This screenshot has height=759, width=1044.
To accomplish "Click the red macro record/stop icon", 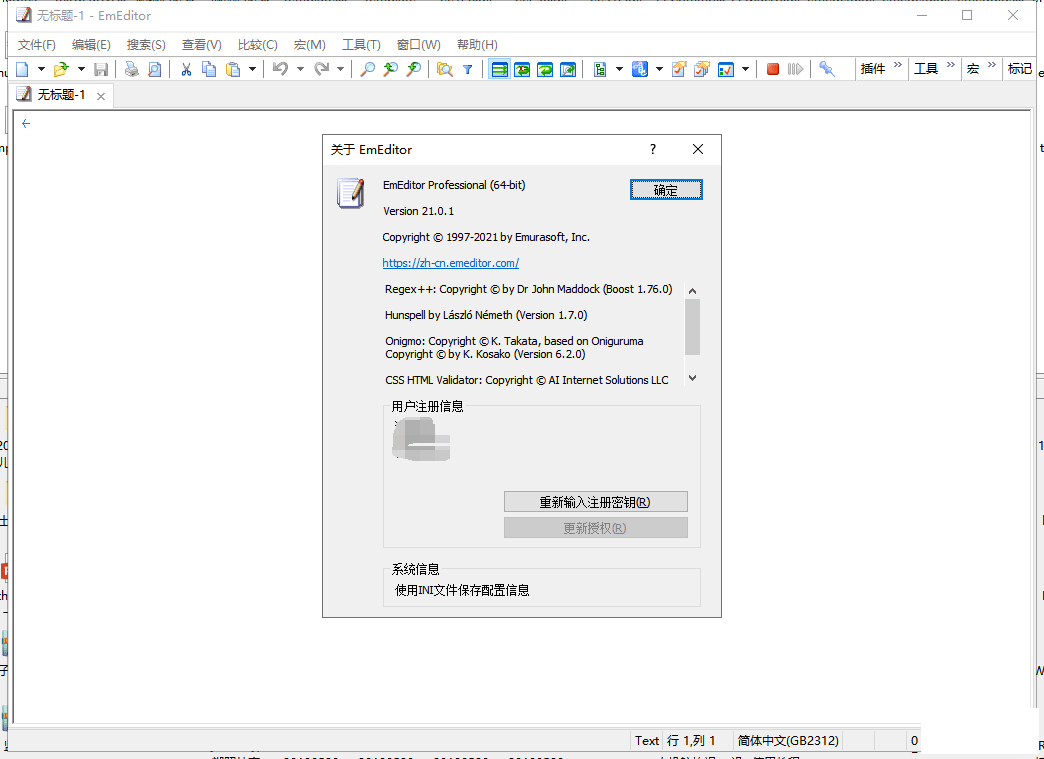I will pyautogui.click(x=772, y=69).
